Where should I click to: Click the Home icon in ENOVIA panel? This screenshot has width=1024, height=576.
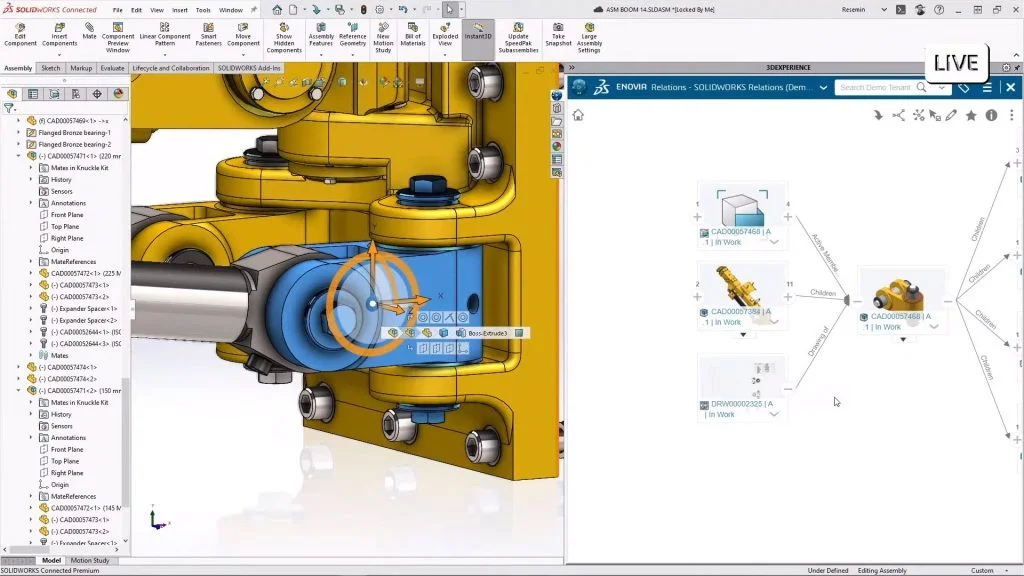(x=577, y=115)
